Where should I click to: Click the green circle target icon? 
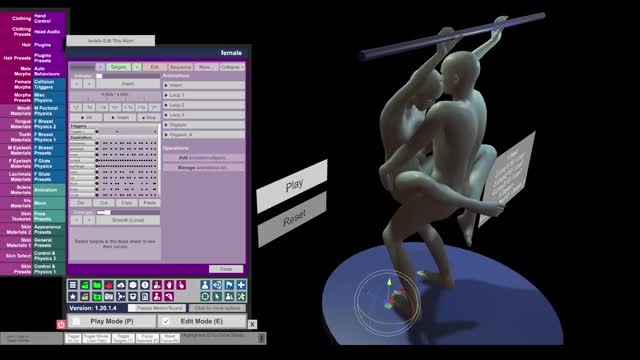pyautogui.click(x=205, y=297)
